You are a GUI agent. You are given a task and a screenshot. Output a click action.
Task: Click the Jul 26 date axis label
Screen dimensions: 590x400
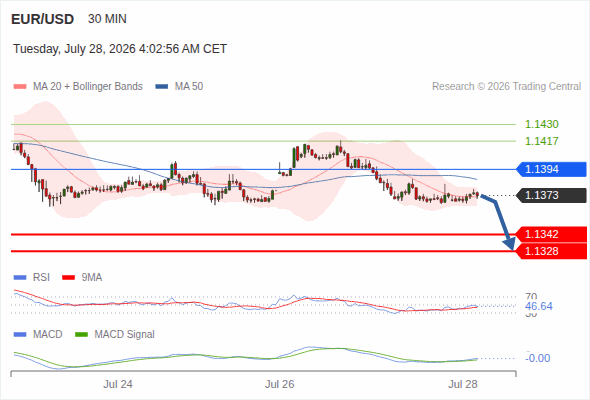[280, 384]
